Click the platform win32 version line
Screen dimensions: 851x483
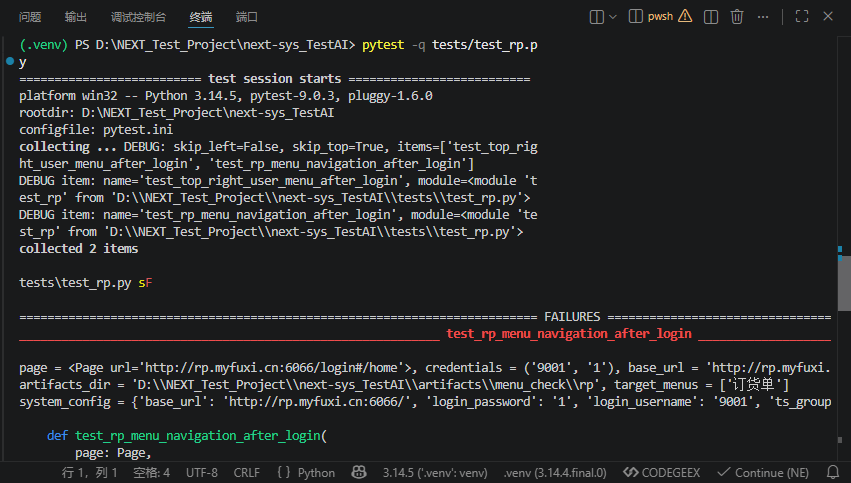click(x=226, y=96)
